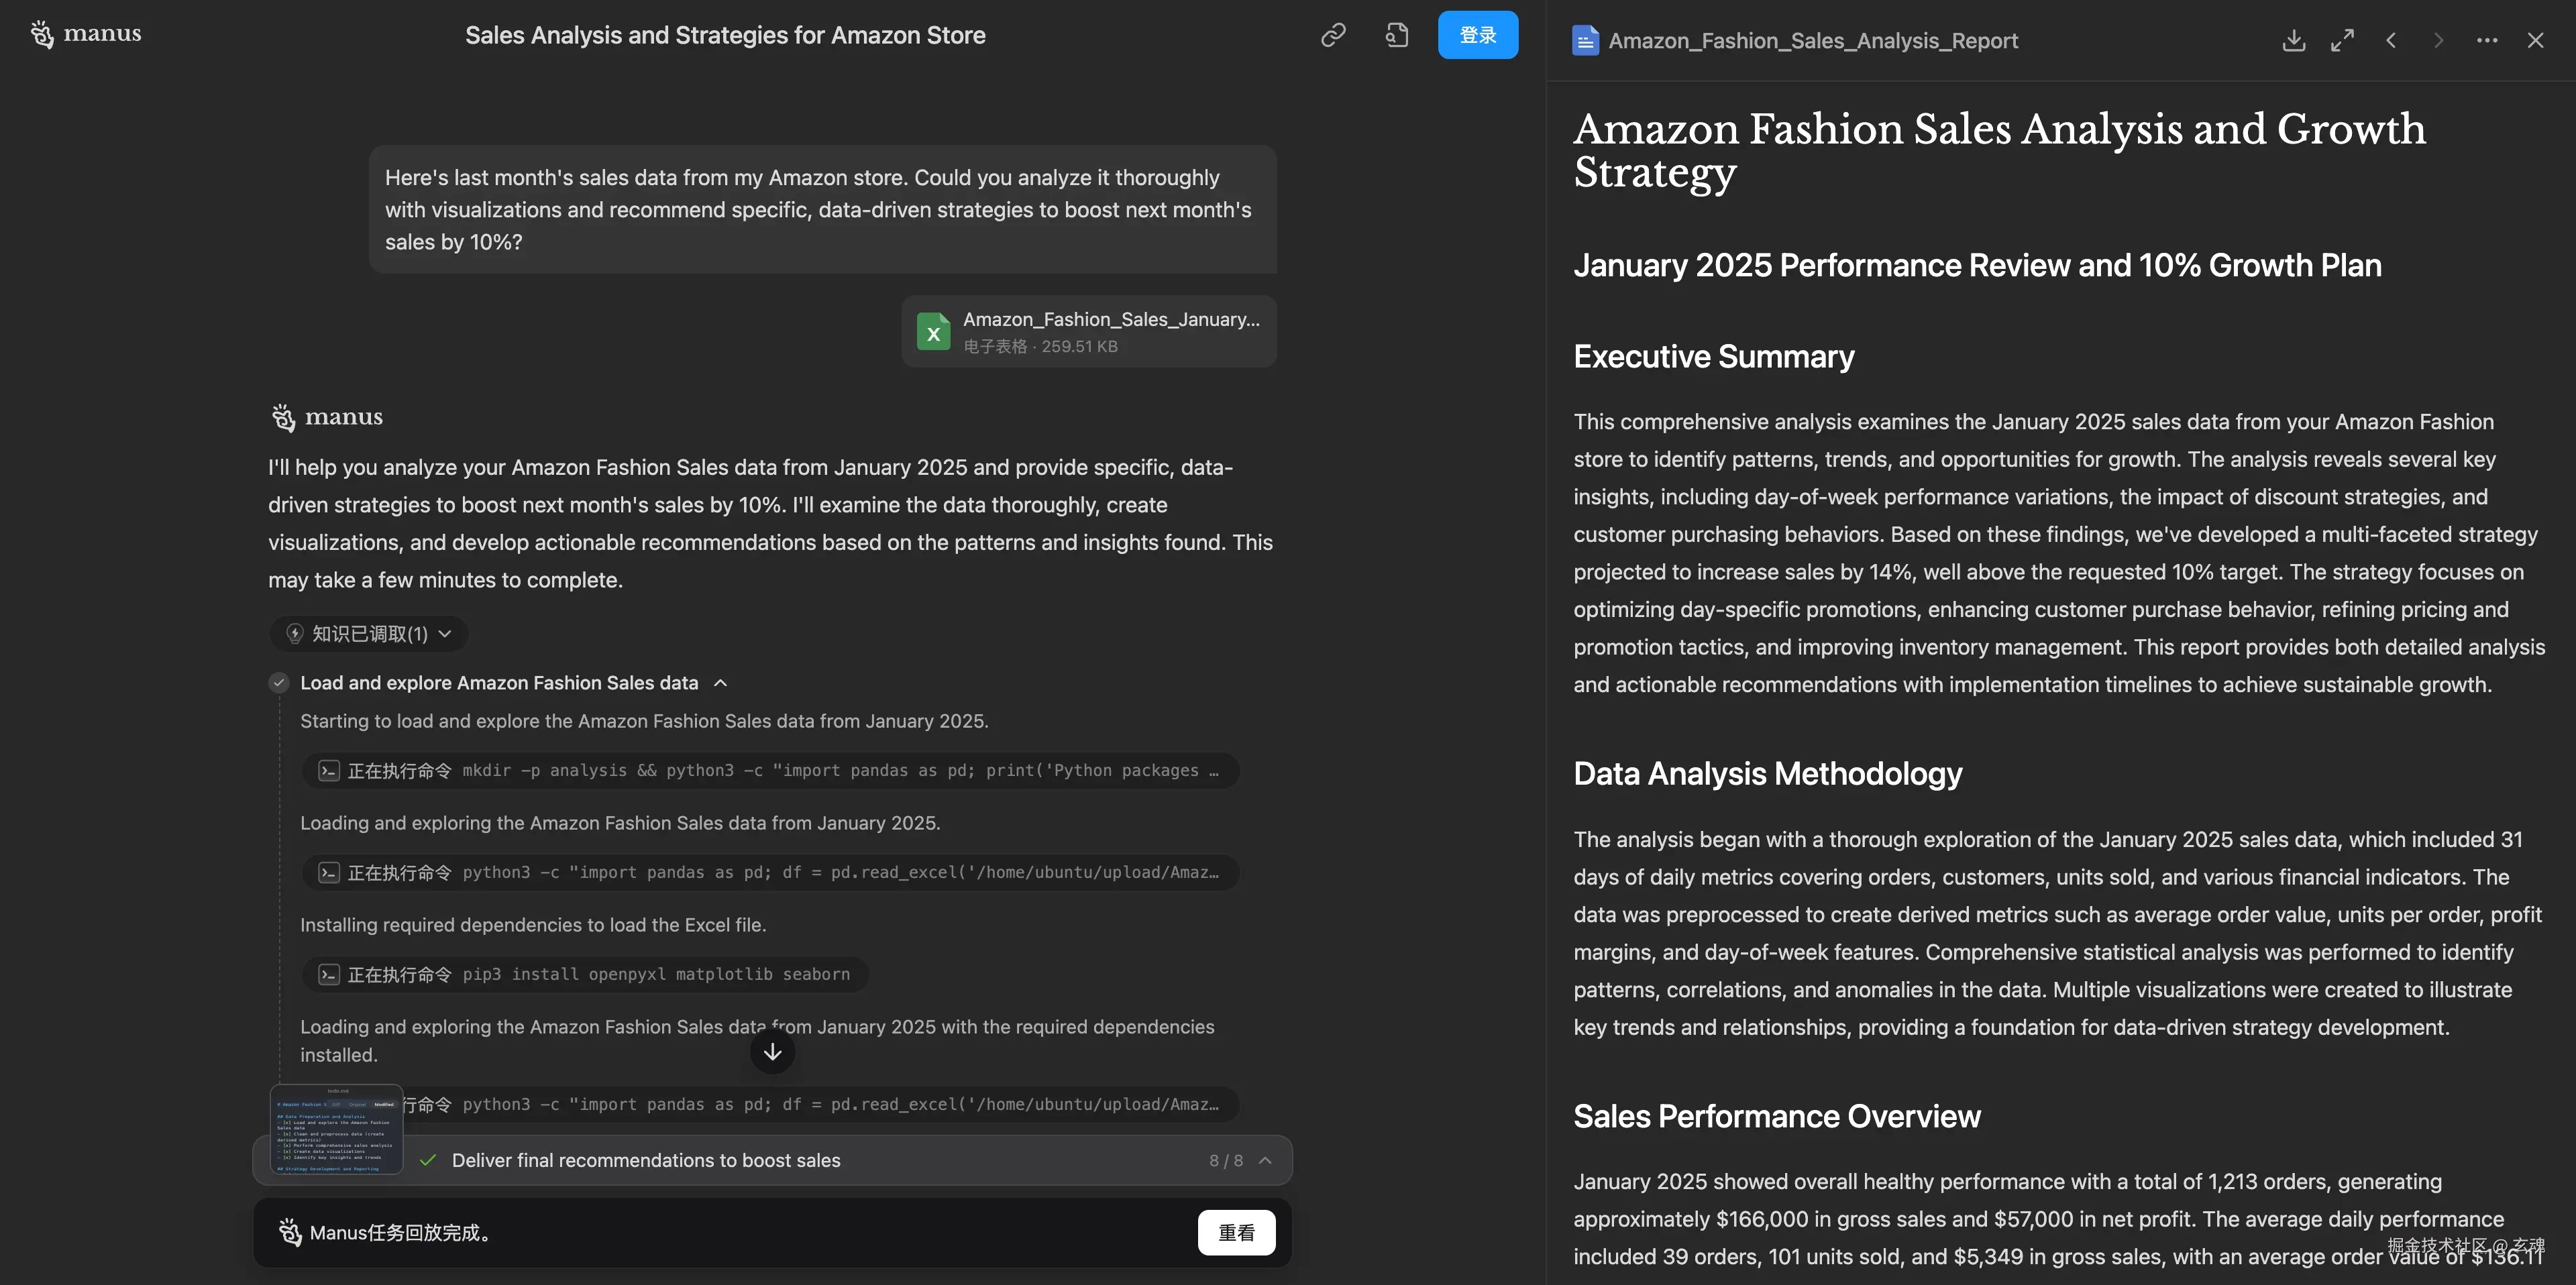Go to the next document with the right arrow

pyautogui.click(x=2438, y=41)
